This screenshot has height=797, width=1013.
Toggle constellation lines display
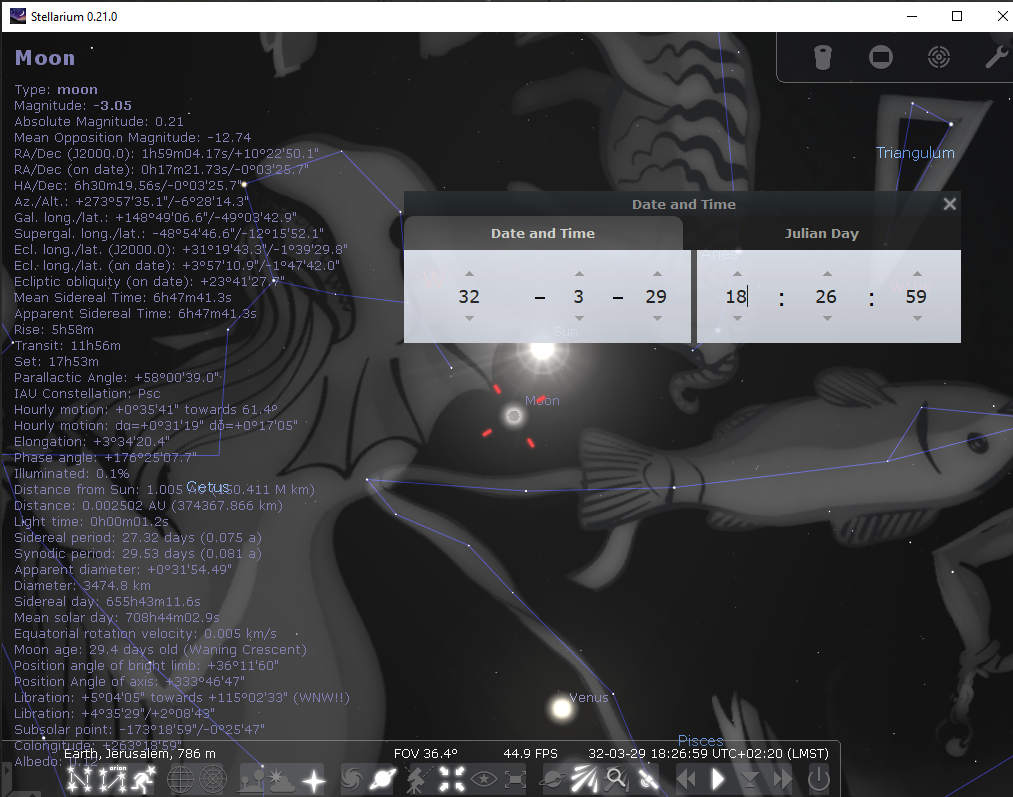coord(78,779)
